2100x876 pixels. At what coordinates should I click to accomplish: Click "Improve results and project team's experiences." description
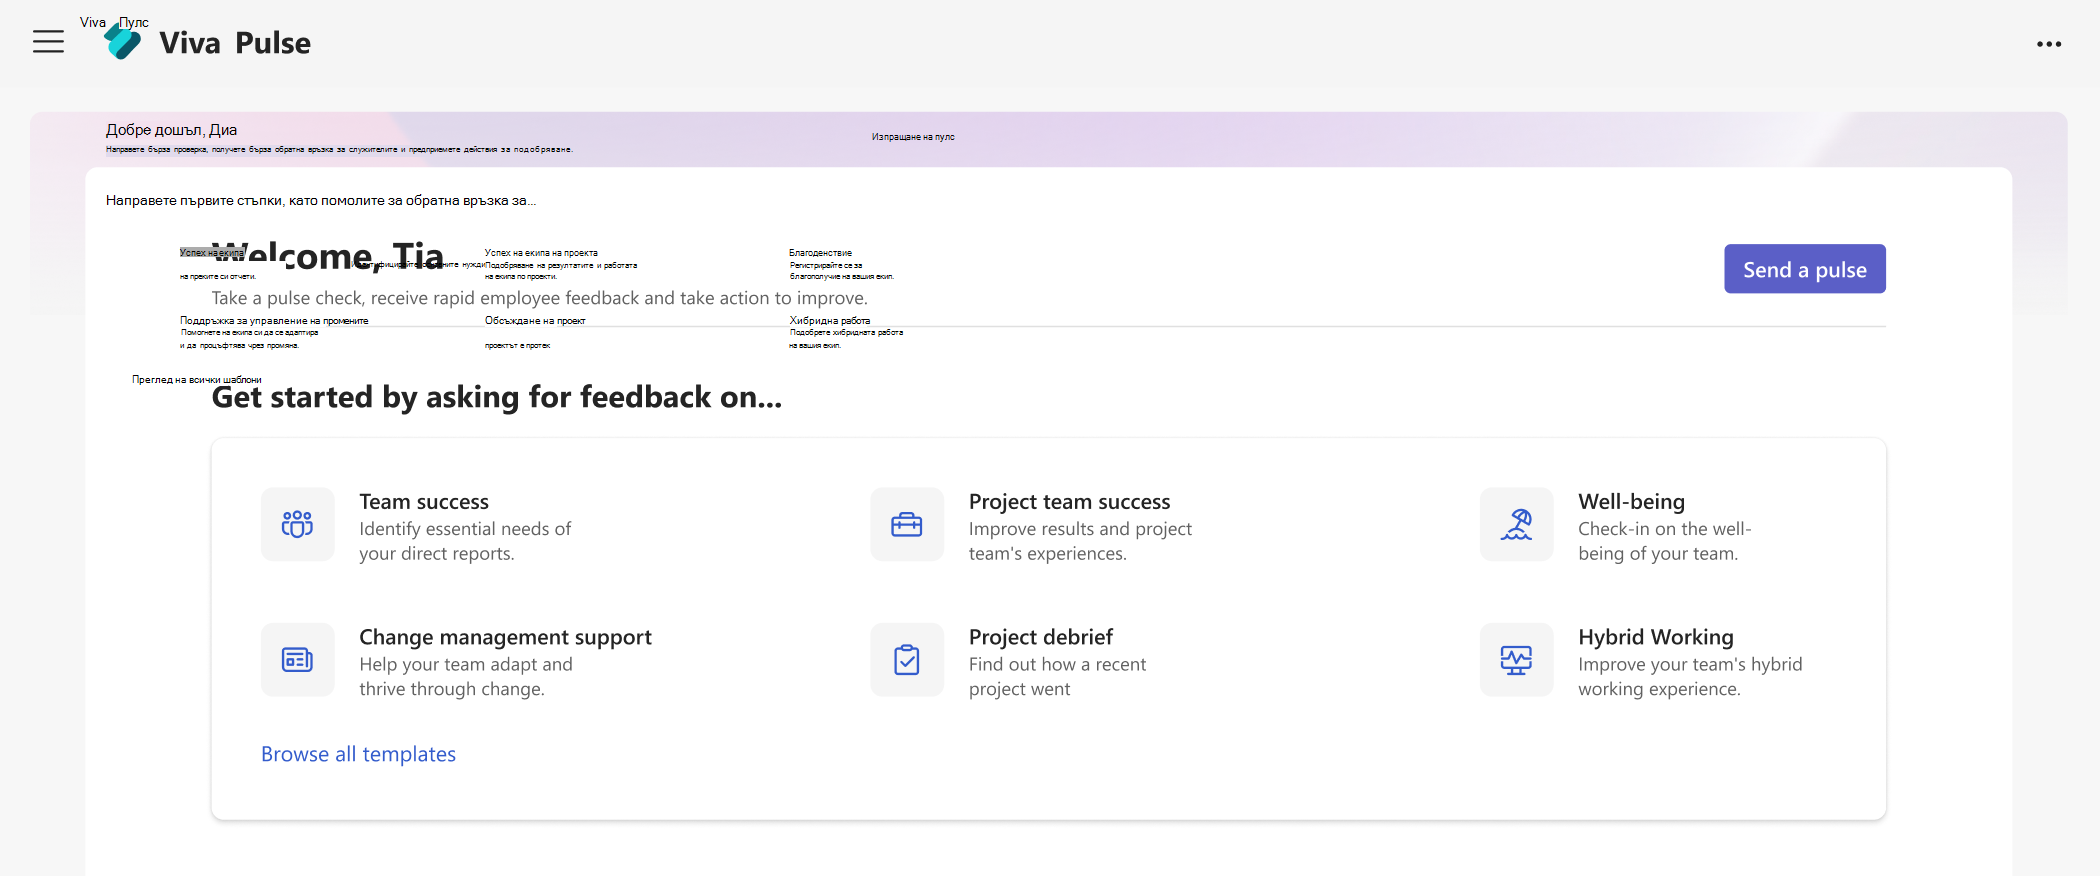[x=1080, y=541]
